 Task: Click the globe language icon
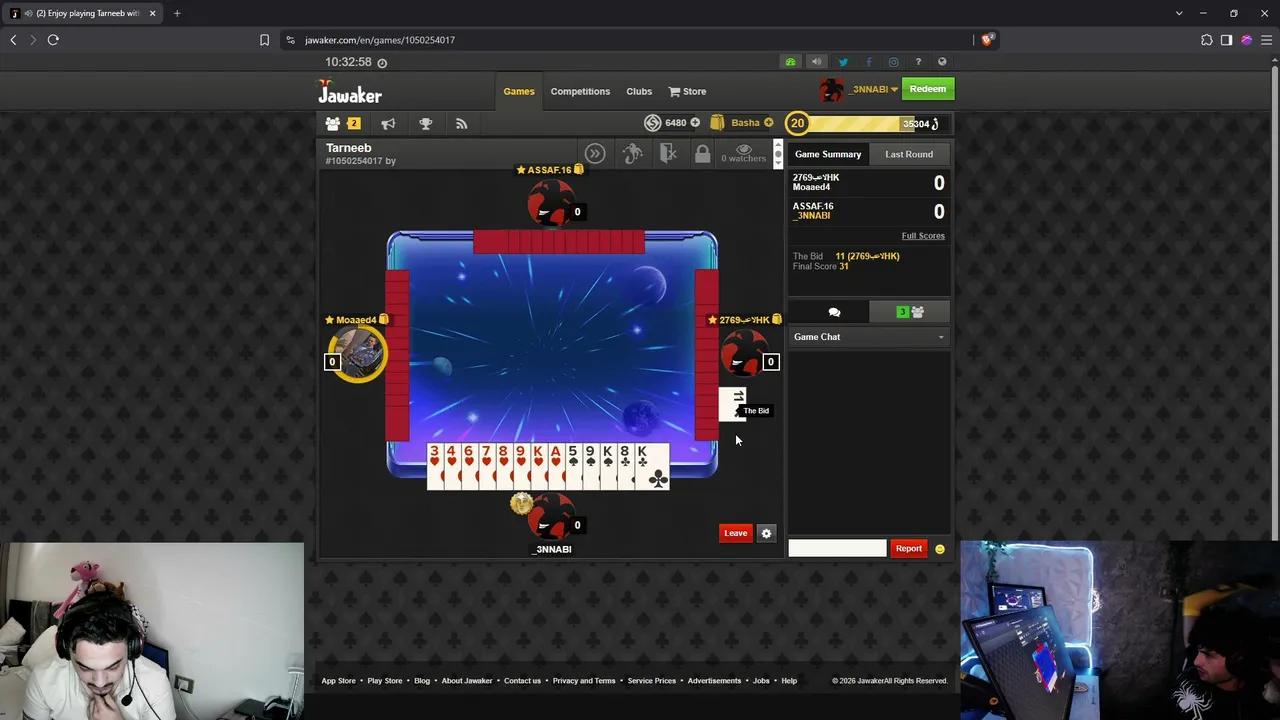pyautogui.click(x=942, y=62)
